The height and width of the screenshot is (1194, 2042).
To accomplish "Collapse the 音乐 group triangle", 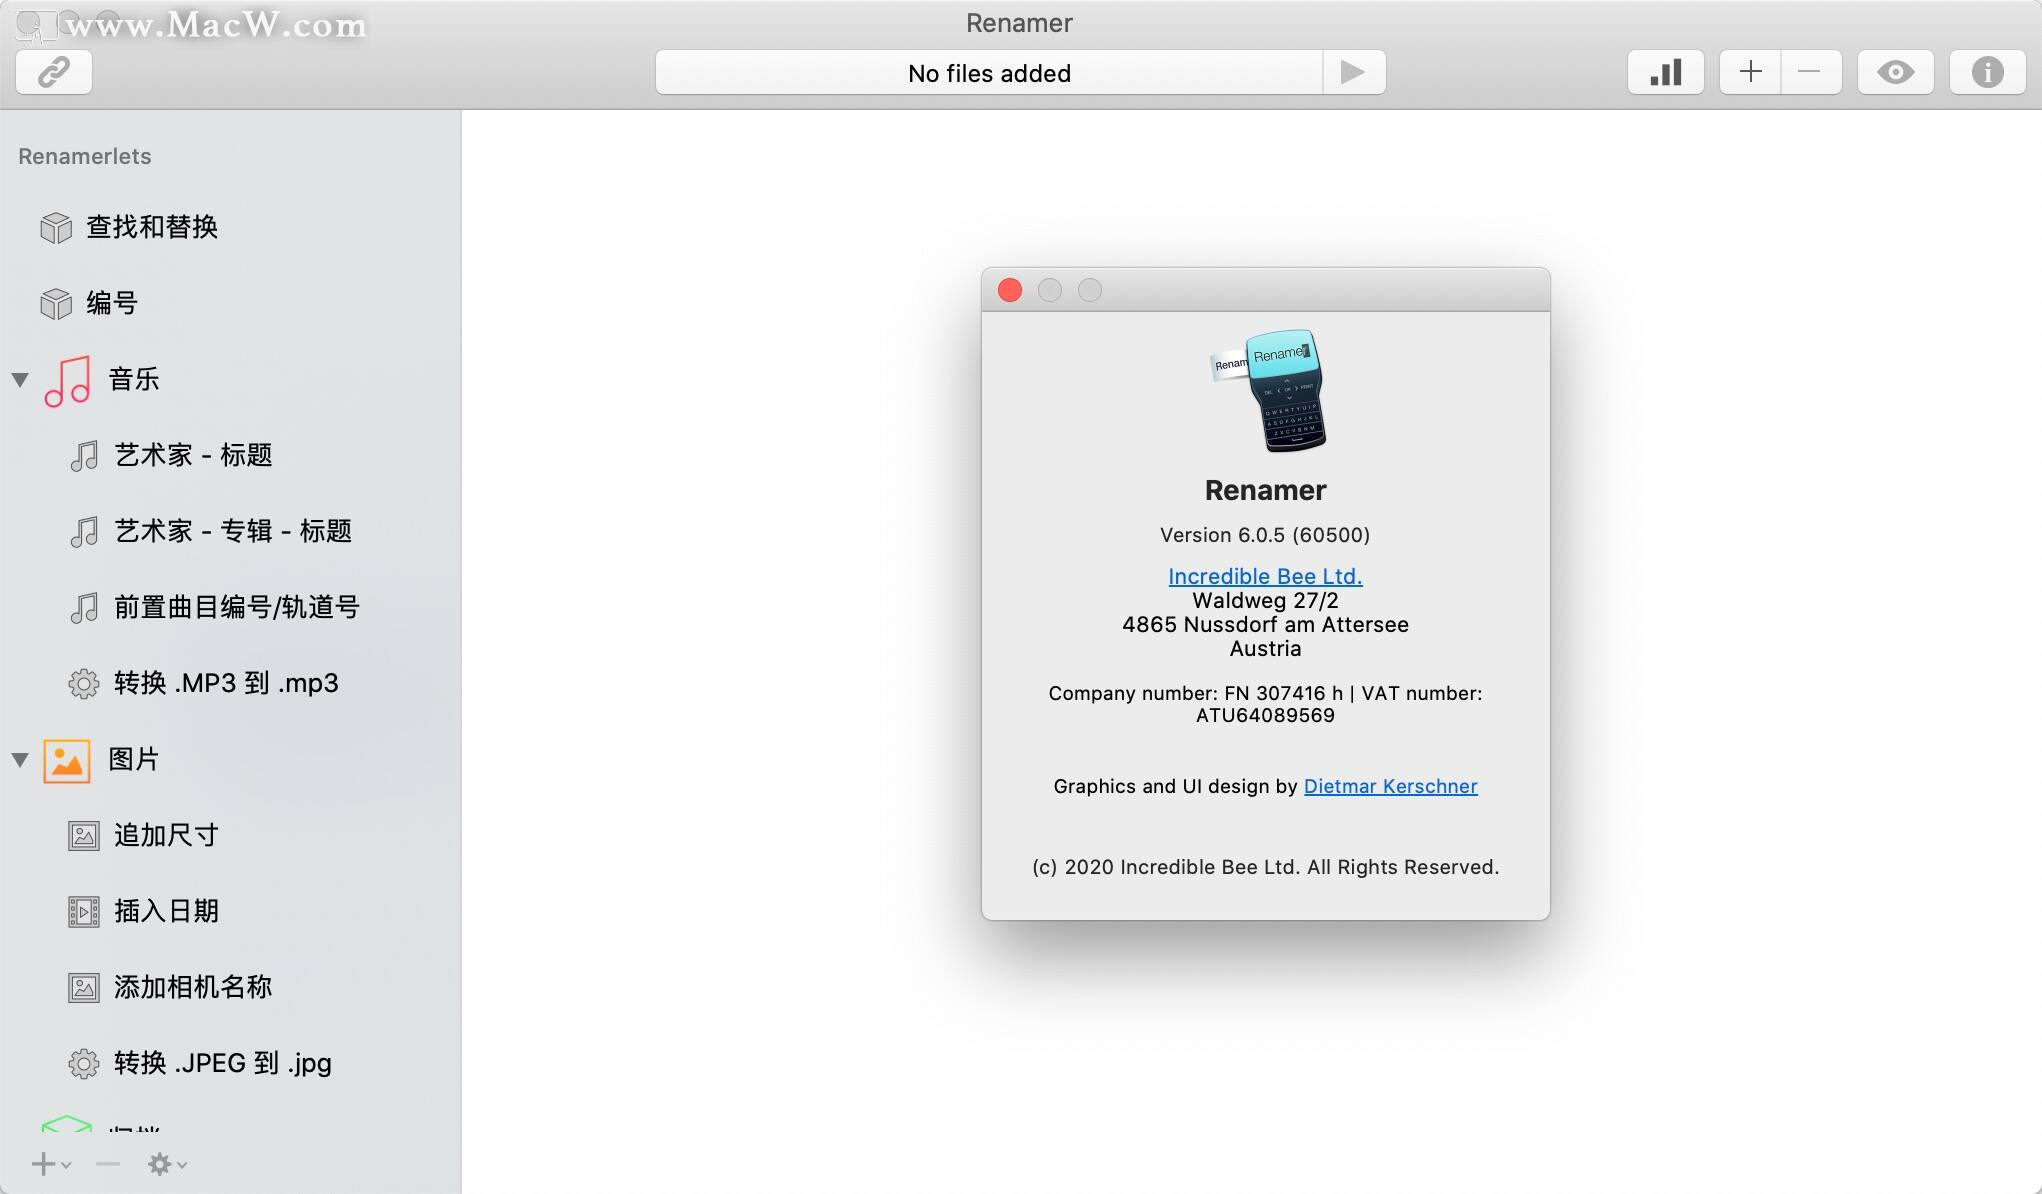I will point(20,380).
